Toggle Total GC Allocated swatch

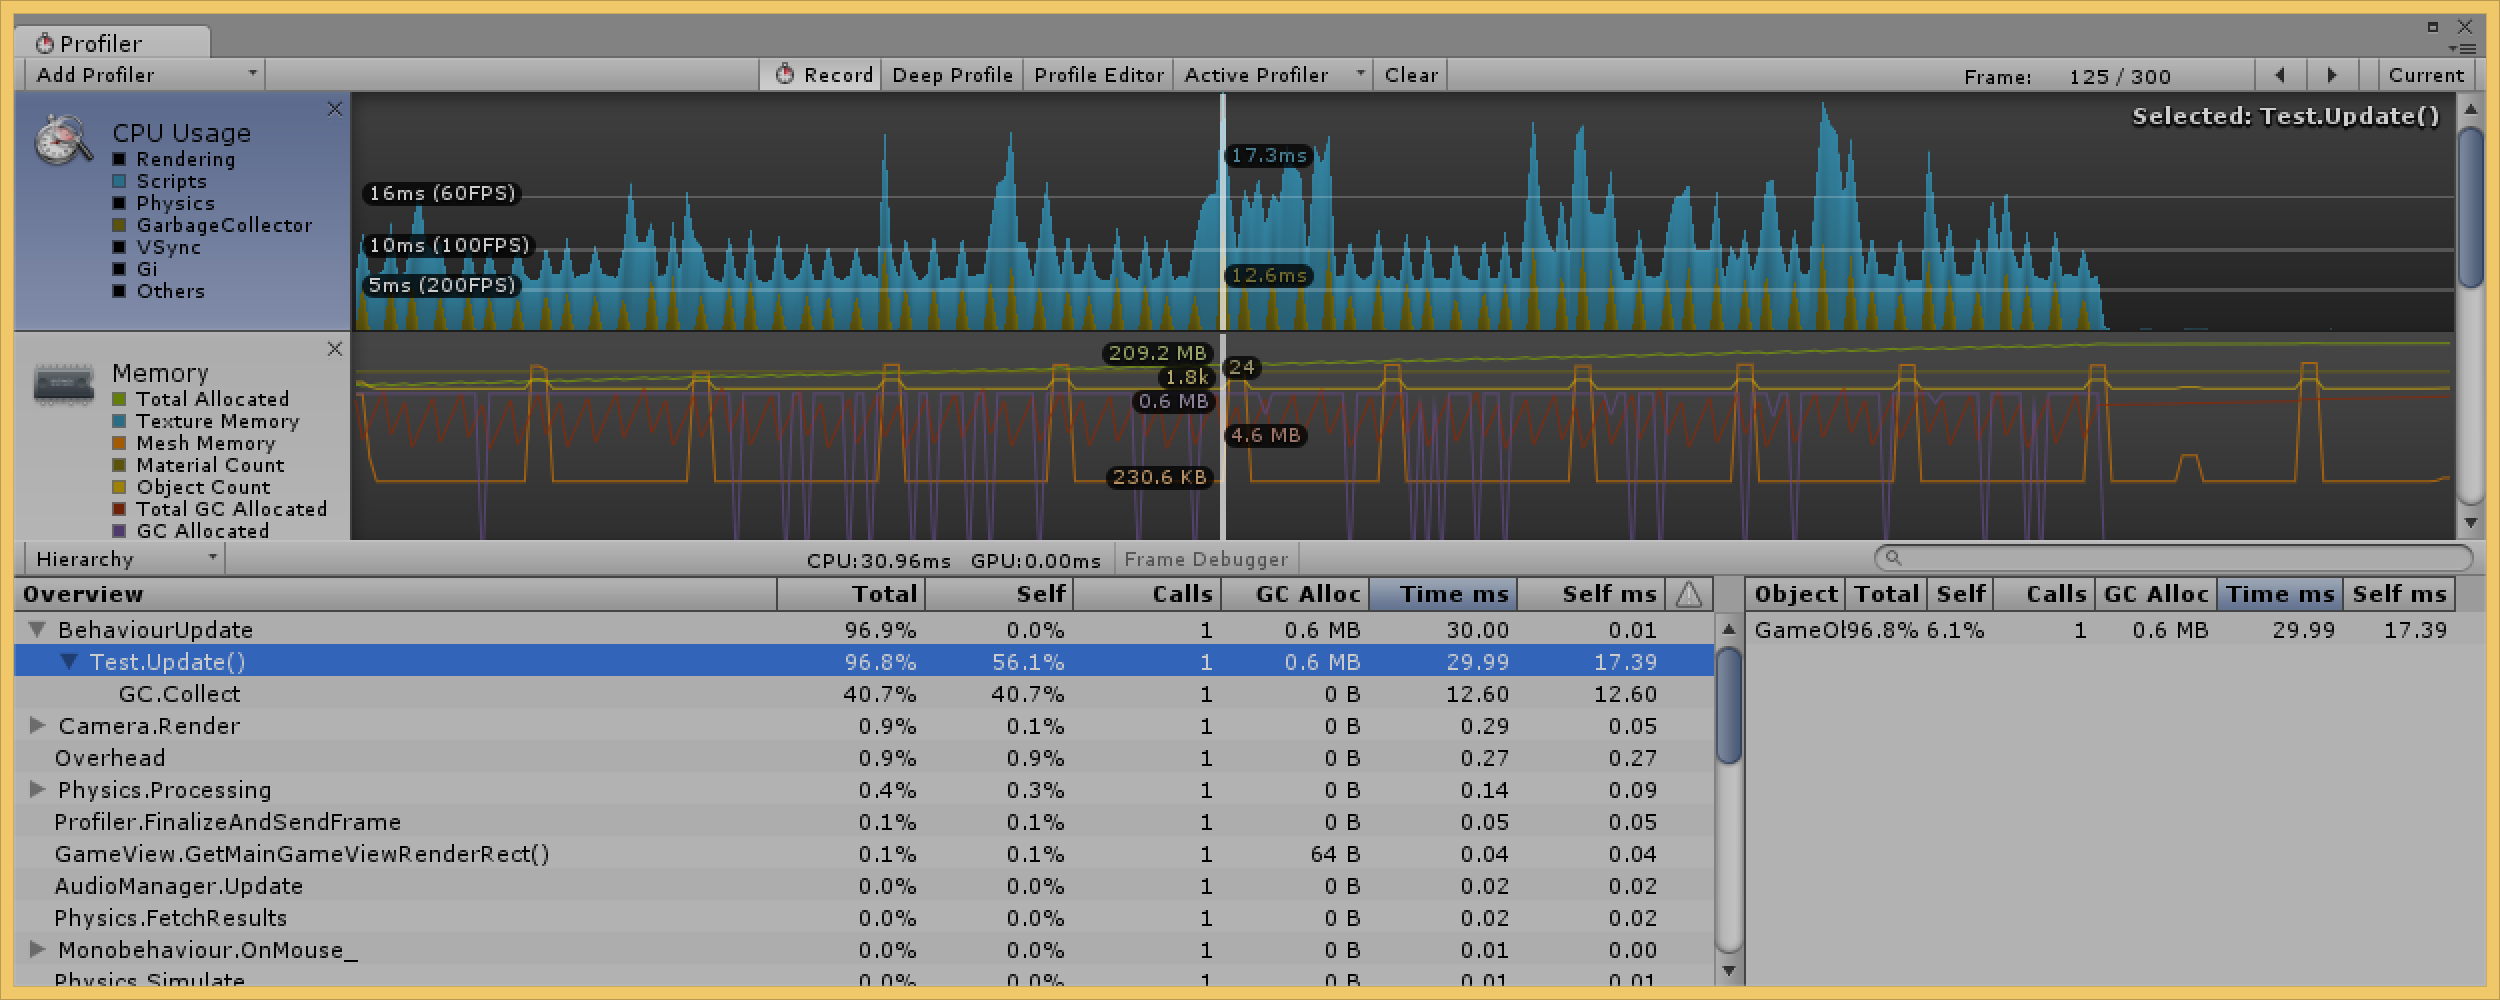(119, 509)
